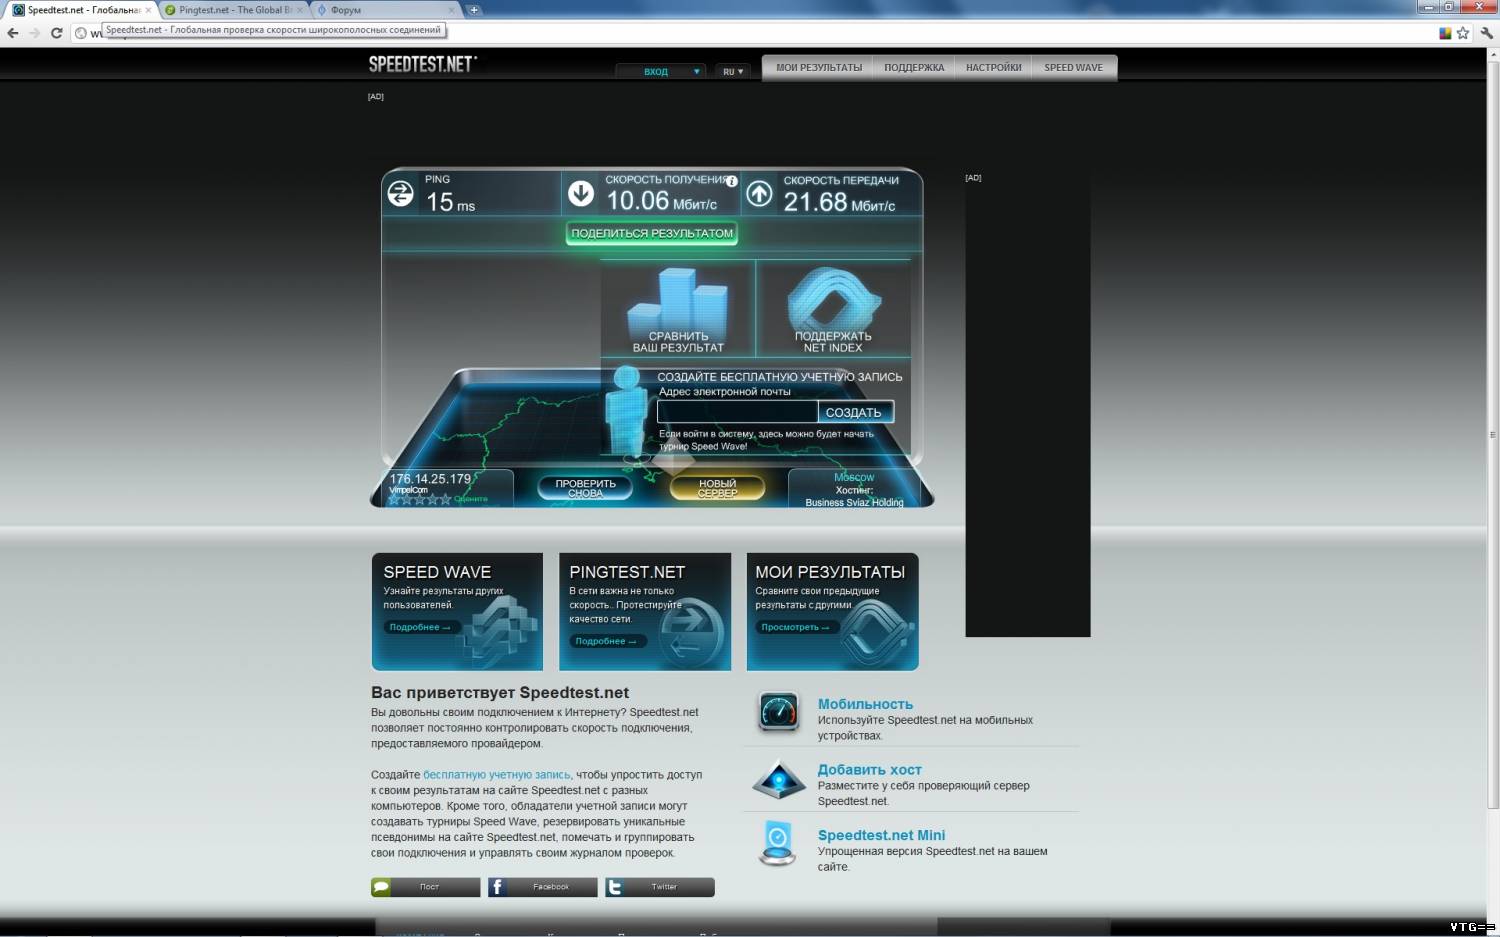Open the бесплатную учетную запись link
This screenshot has height=937, width=1500.
point(497,775)
